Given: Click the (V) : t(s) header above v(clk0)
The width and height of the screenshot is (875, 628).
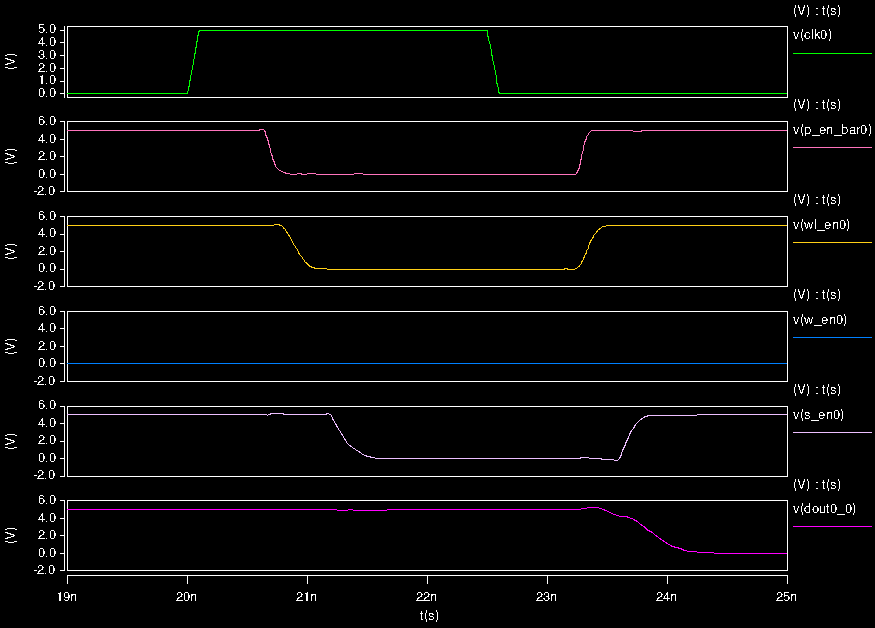Looking at the screenshot, I should click(x=815, y=9).
